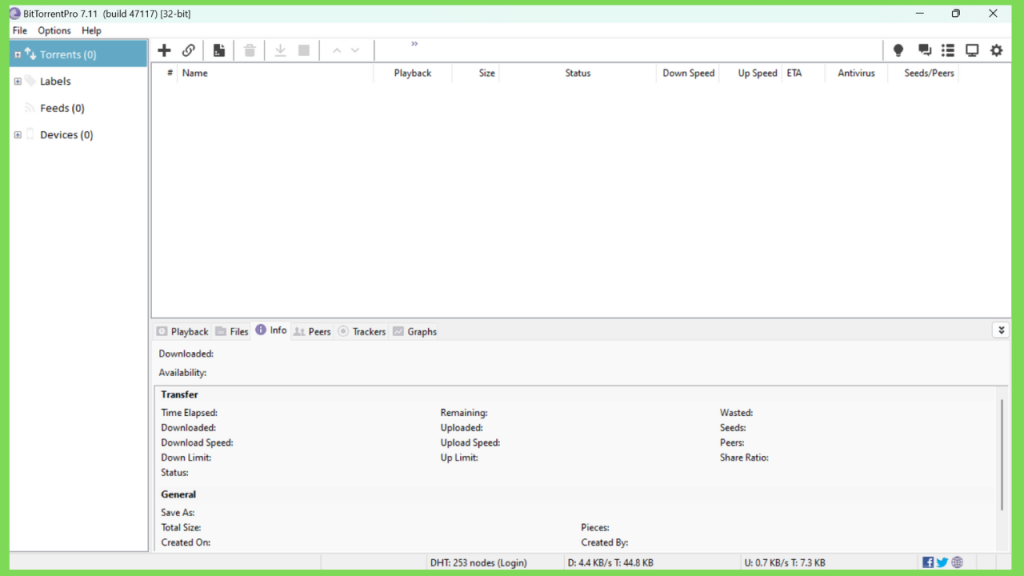The image size is (1024, 576).
Task: Sort by the Status column header
Action: point(578,73)
